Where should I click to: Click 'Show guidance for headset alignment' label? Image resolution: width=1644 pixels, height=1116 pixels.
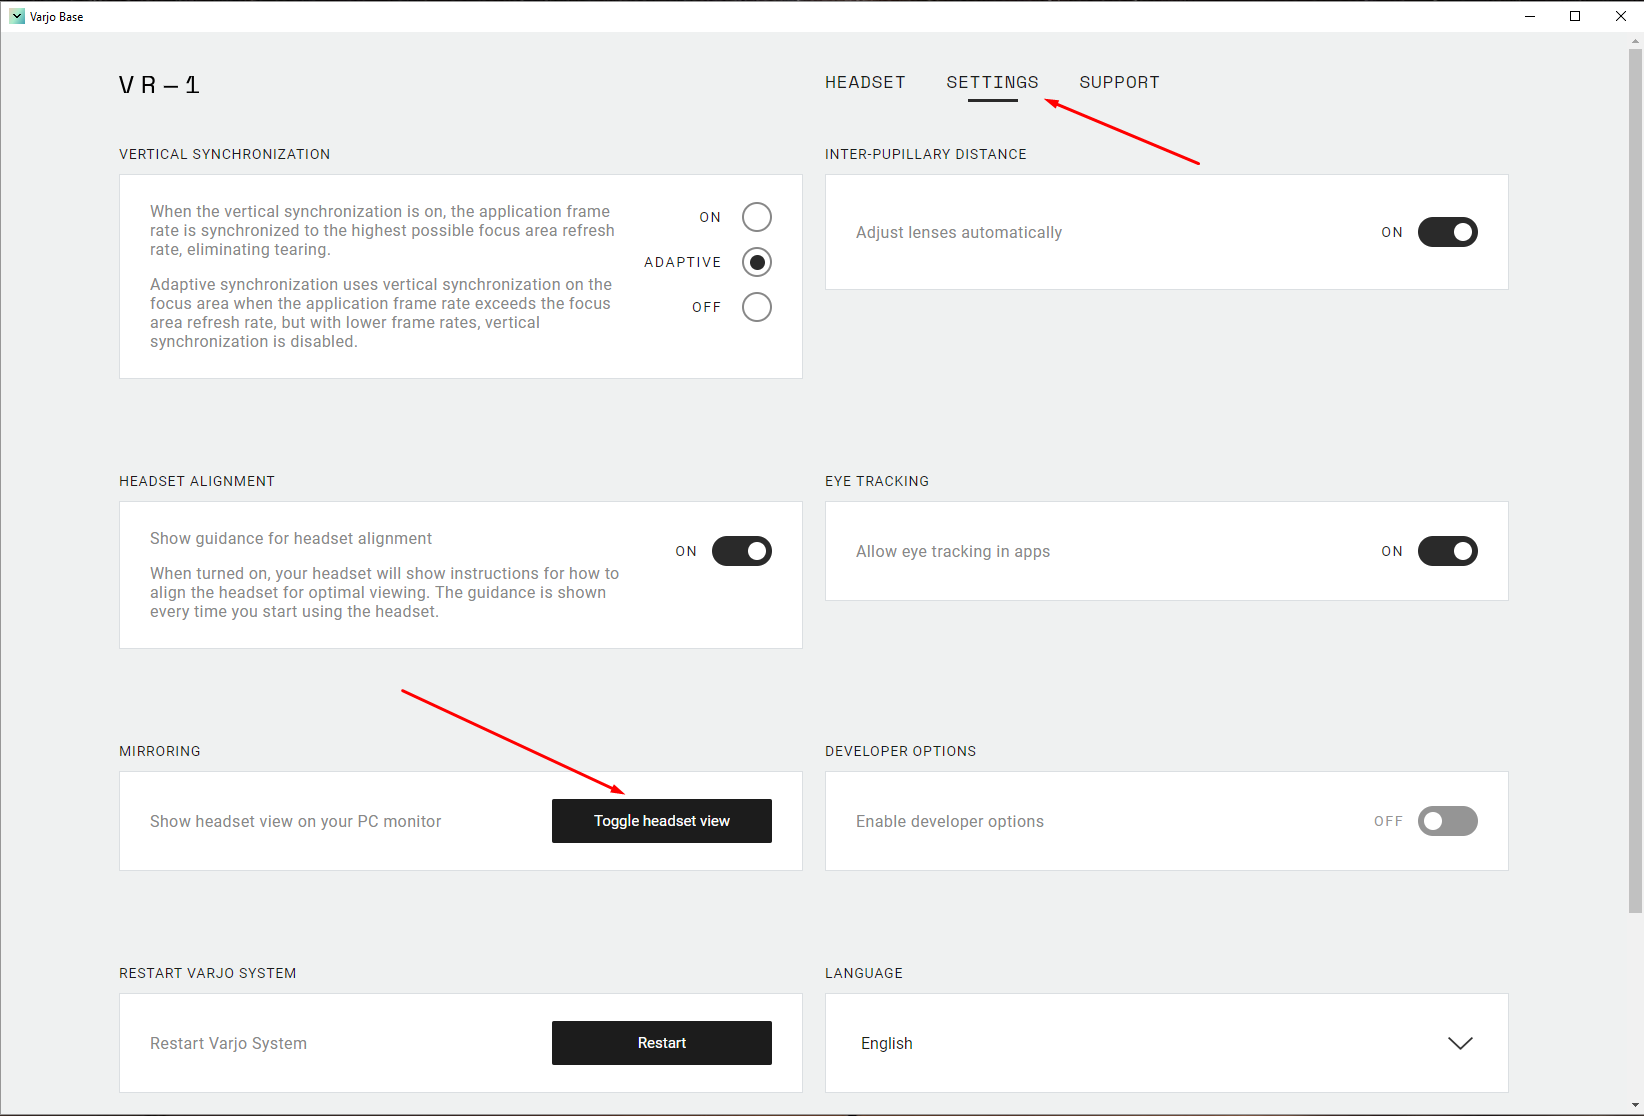[290, 538]
